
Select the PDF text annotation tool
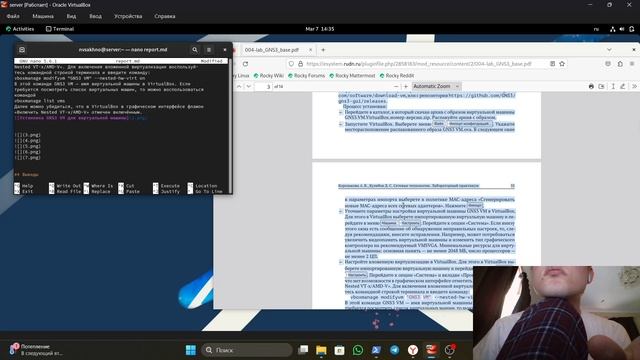pyautogui.click(x=613, y=86)
